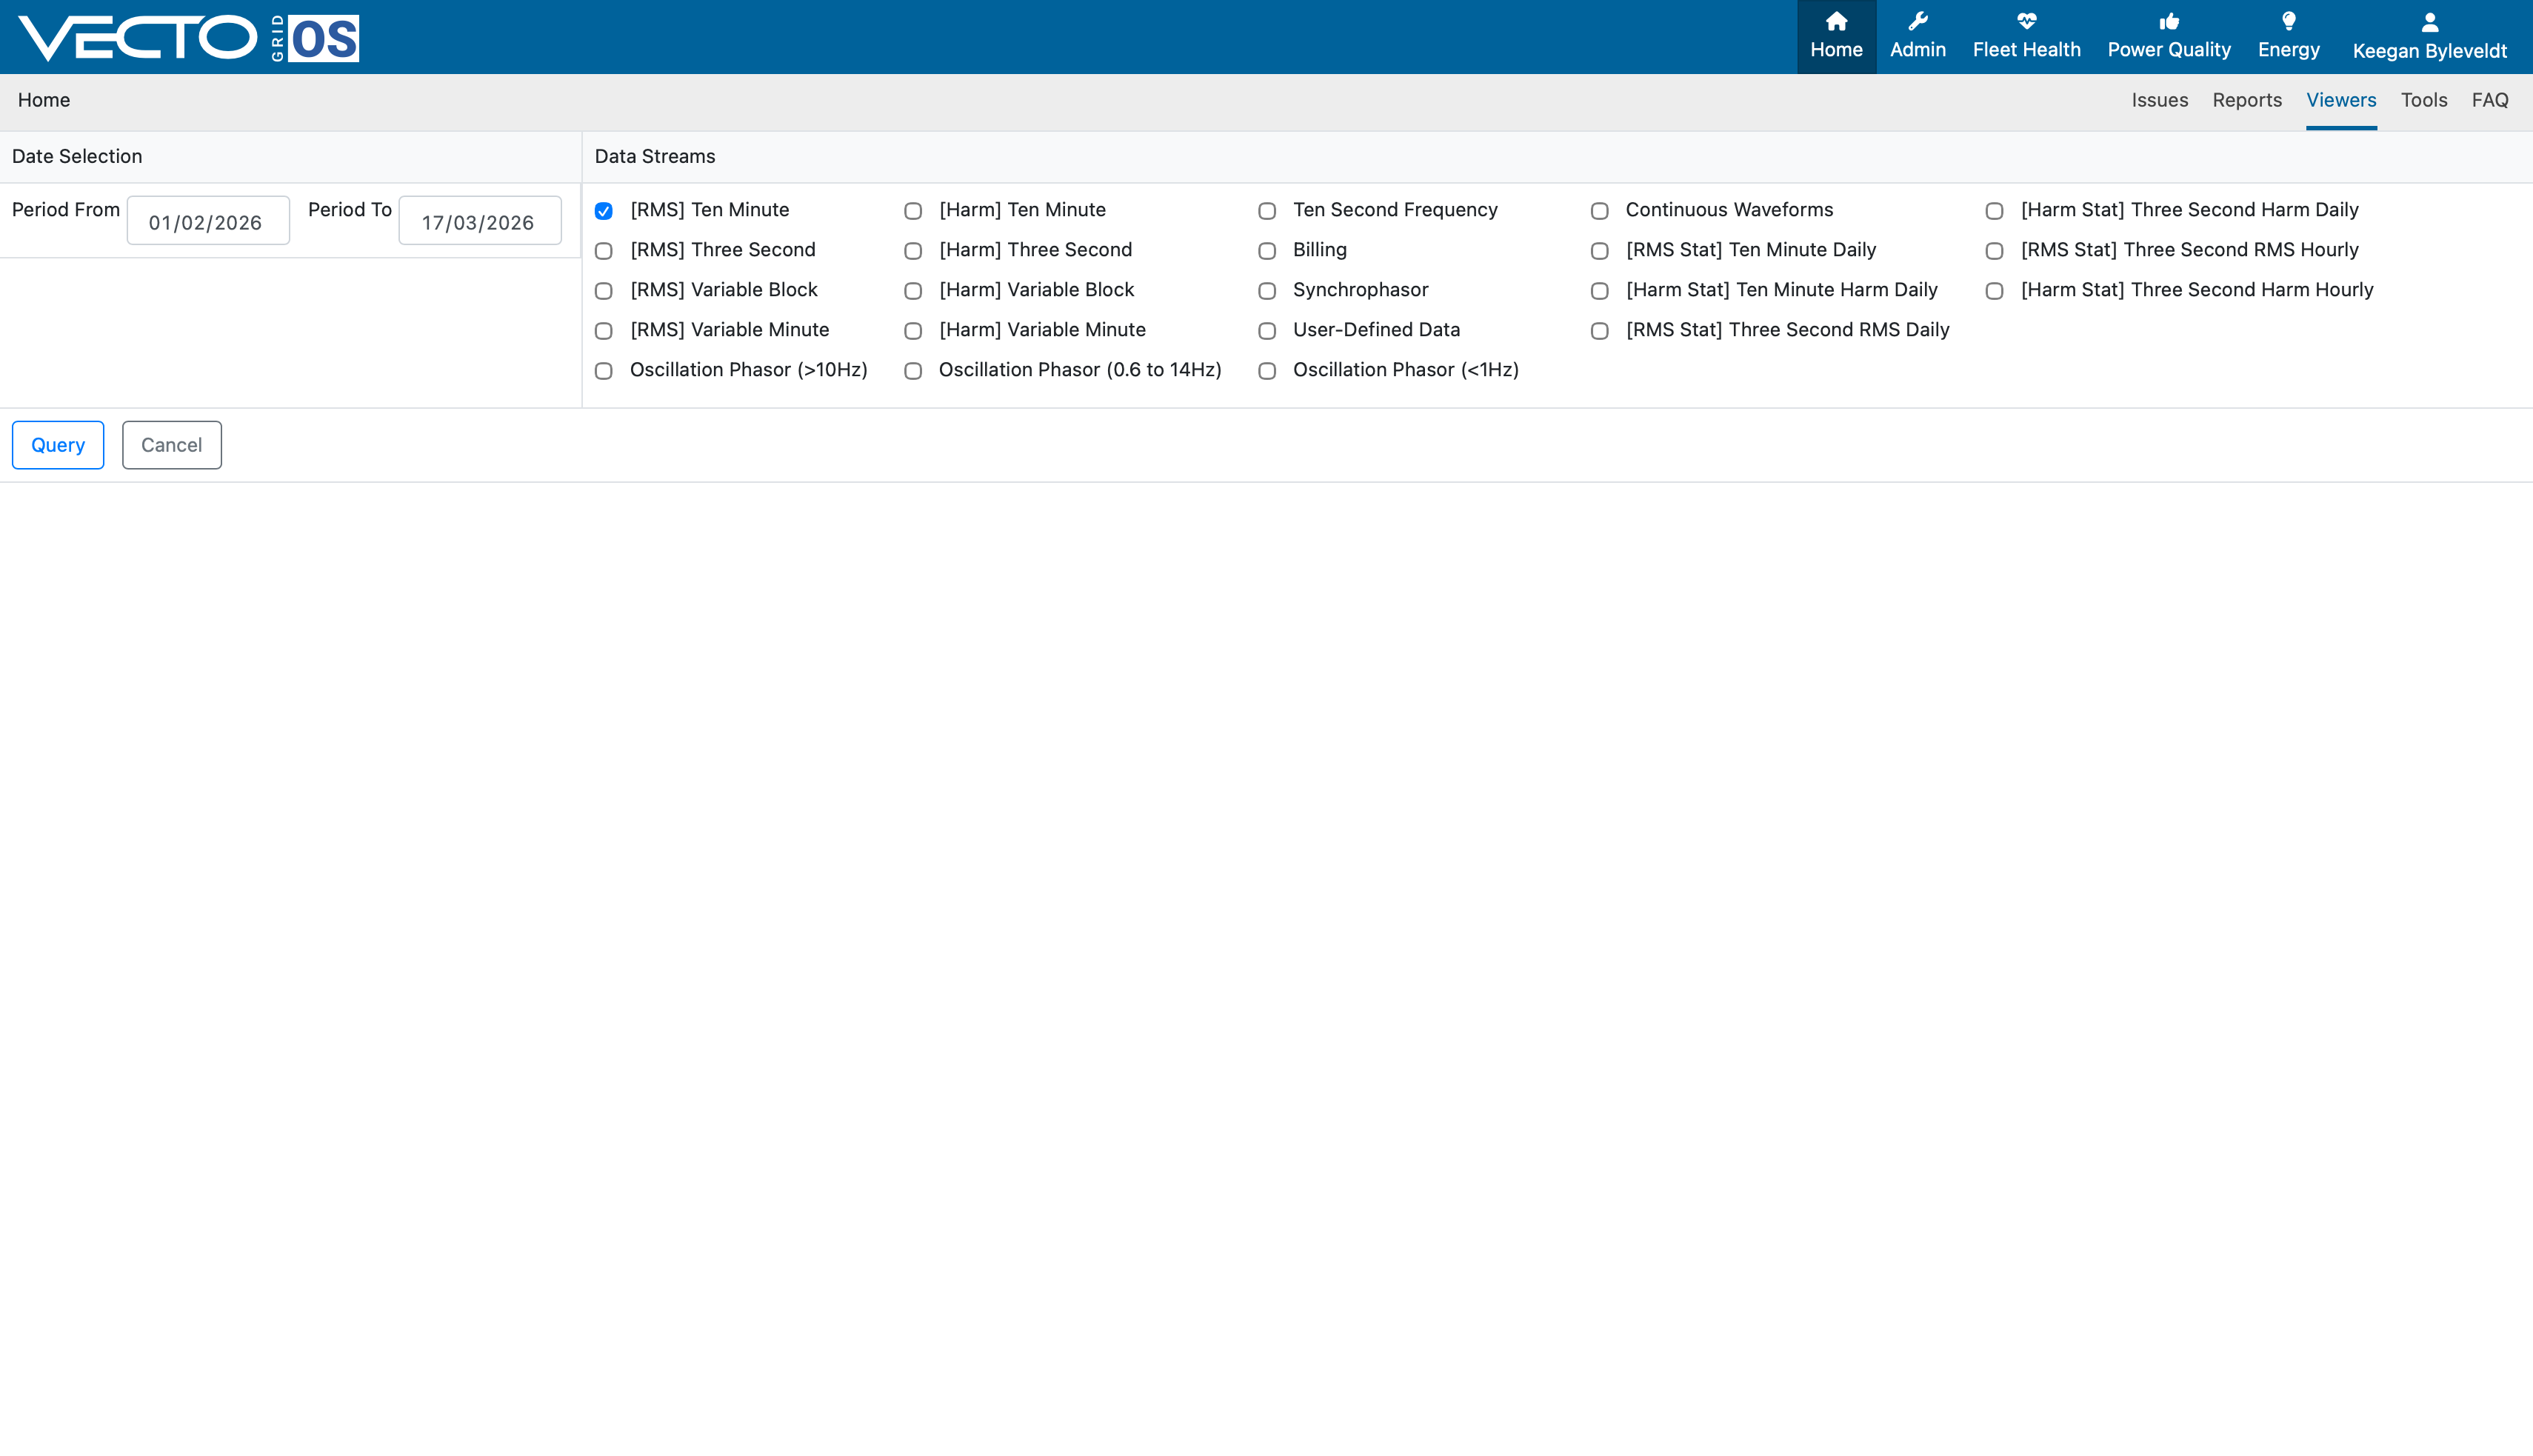The height and width of the screenshot is (1456, 2533).
Task: Open the Reports tab
Action: [2246, 100]
